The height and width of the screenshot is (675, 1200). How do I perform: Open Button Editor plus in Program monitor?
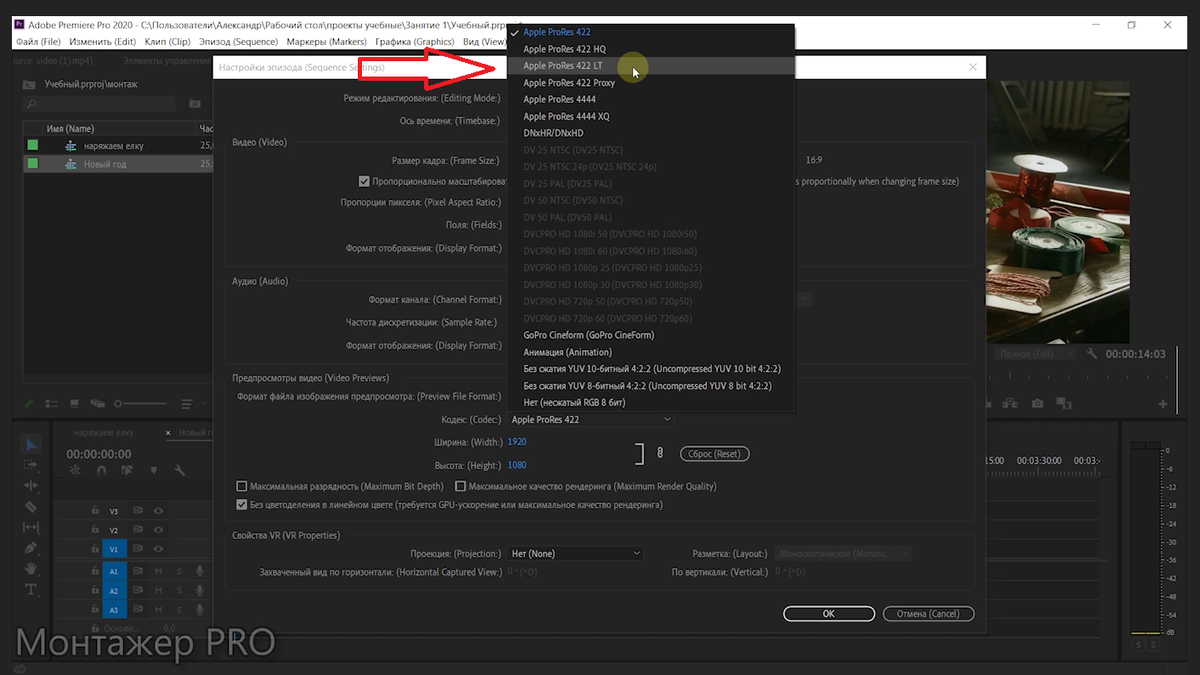[1163, 404]
